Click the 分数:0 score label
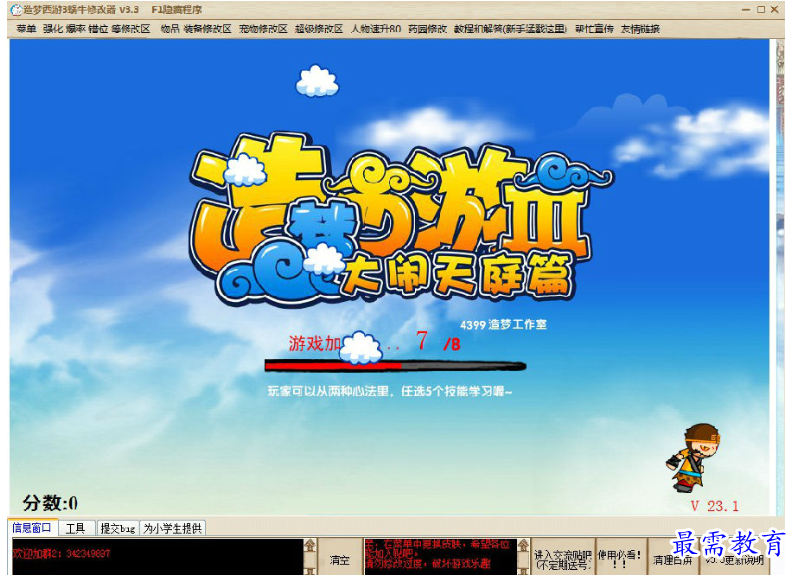Image resolution: width=794 pixels, height=575 pixels. click(x=50, y=503)
